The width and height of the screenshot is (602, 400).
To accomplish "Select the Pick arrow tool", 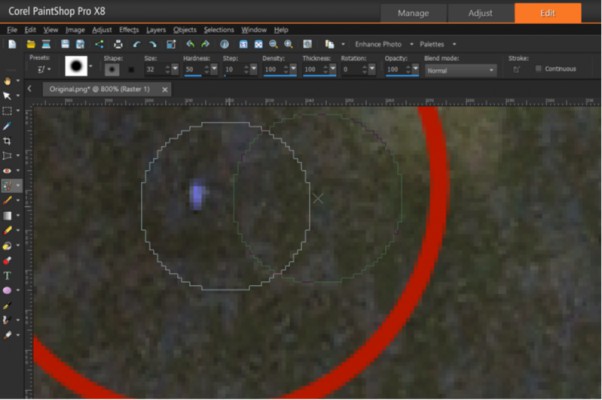I will point(7,96).
